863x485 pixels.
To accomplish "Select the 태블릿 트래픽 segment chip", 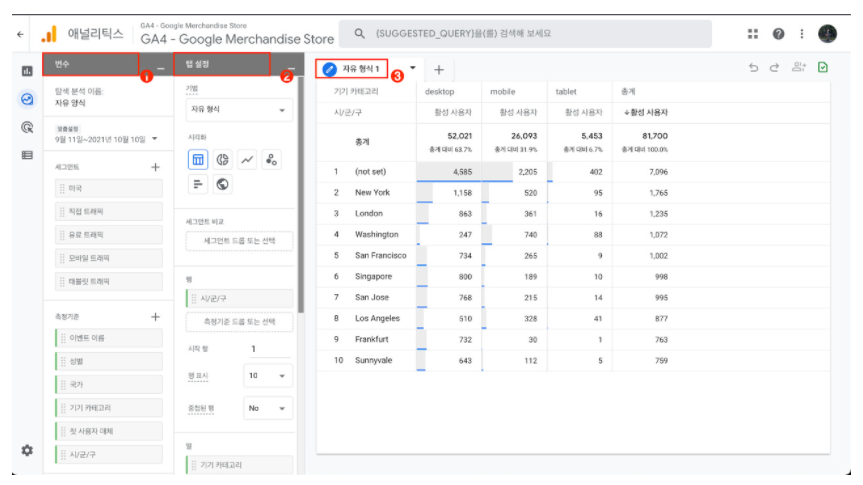I will point(109,281).
